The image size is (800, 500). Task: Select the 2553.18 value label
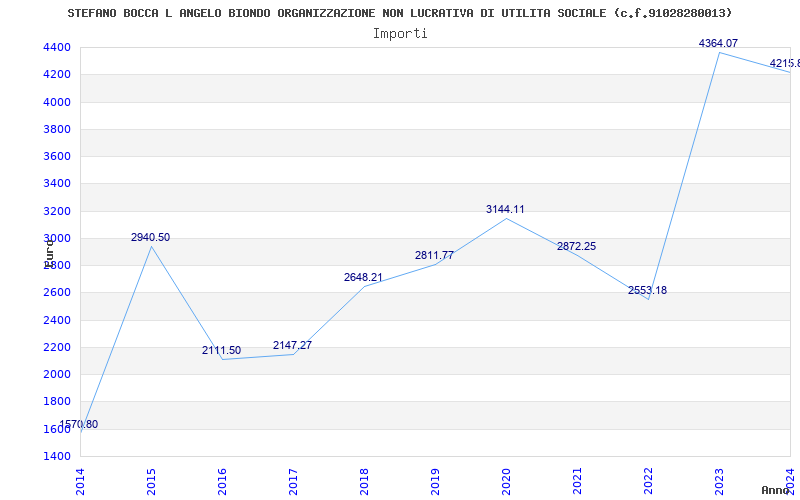(647, 290)
